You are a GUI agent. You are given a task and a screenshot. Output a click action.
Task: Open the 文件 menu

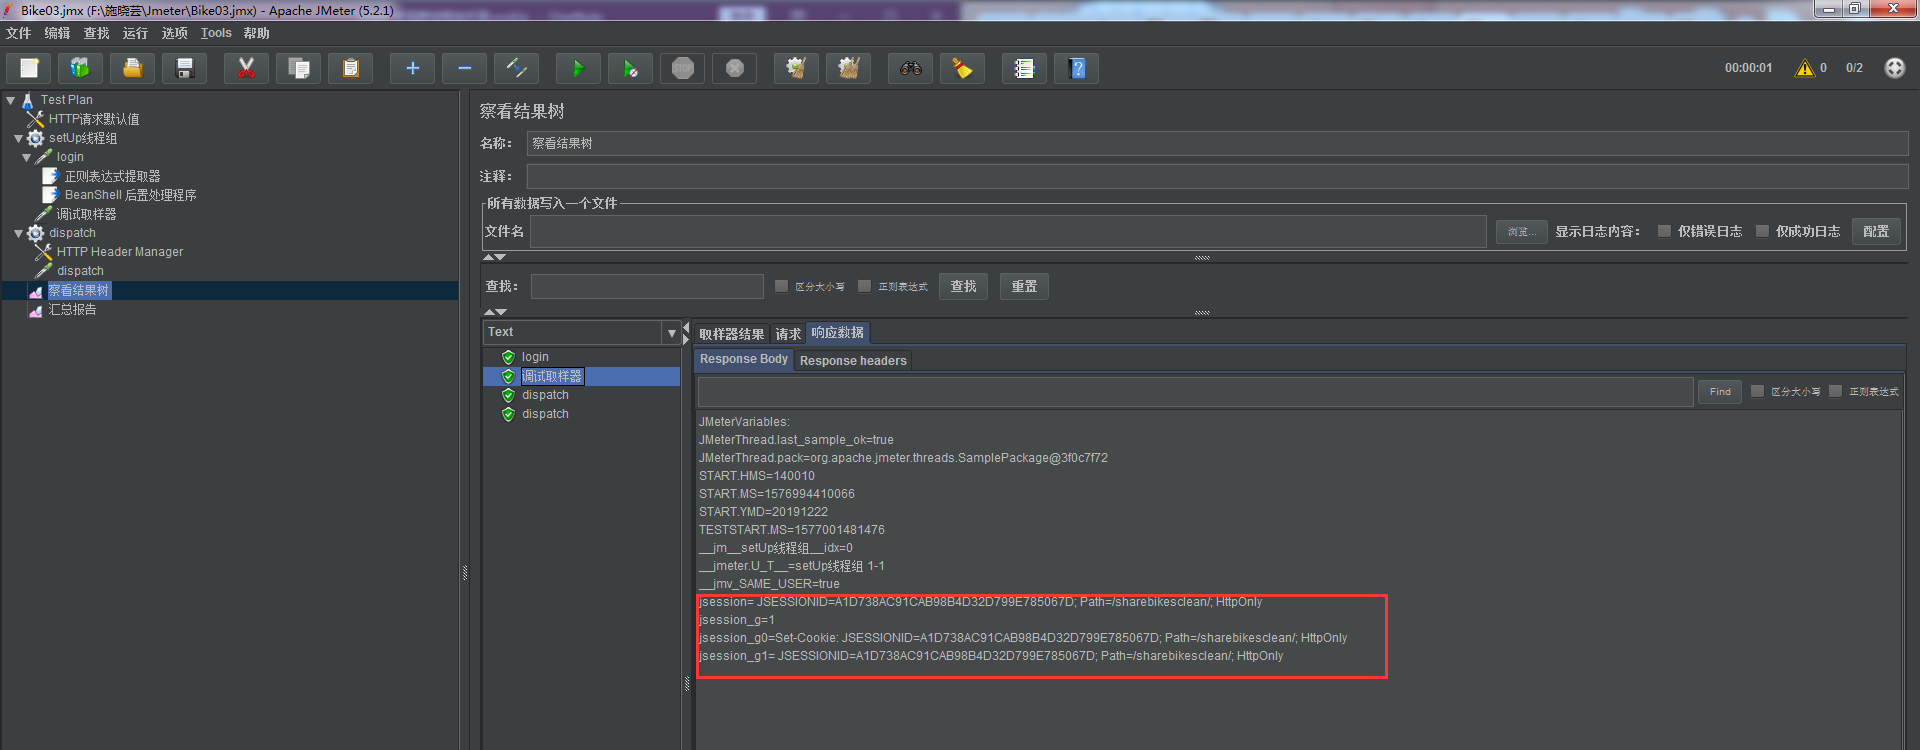pyautogui.click(x=19, y=33)
